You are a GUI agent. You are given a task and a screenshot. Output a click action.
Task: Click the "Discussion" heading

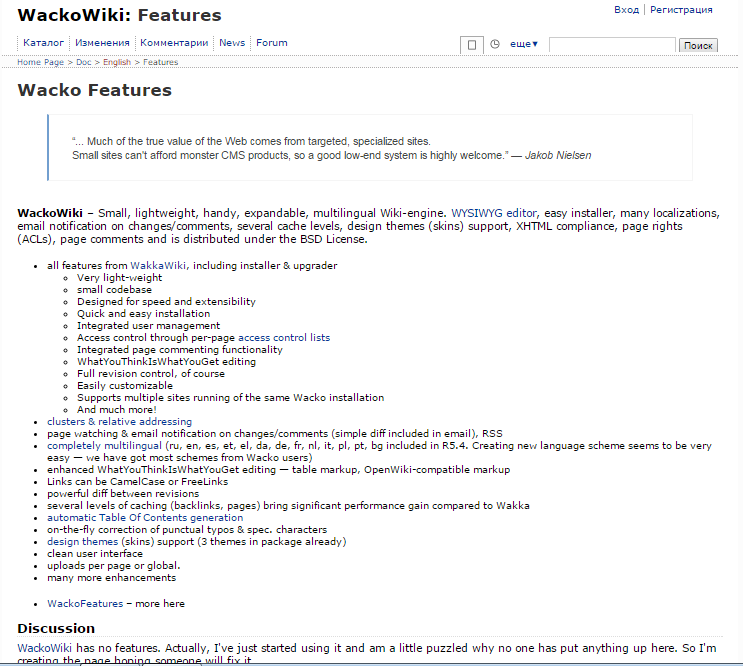pos(56,629)
